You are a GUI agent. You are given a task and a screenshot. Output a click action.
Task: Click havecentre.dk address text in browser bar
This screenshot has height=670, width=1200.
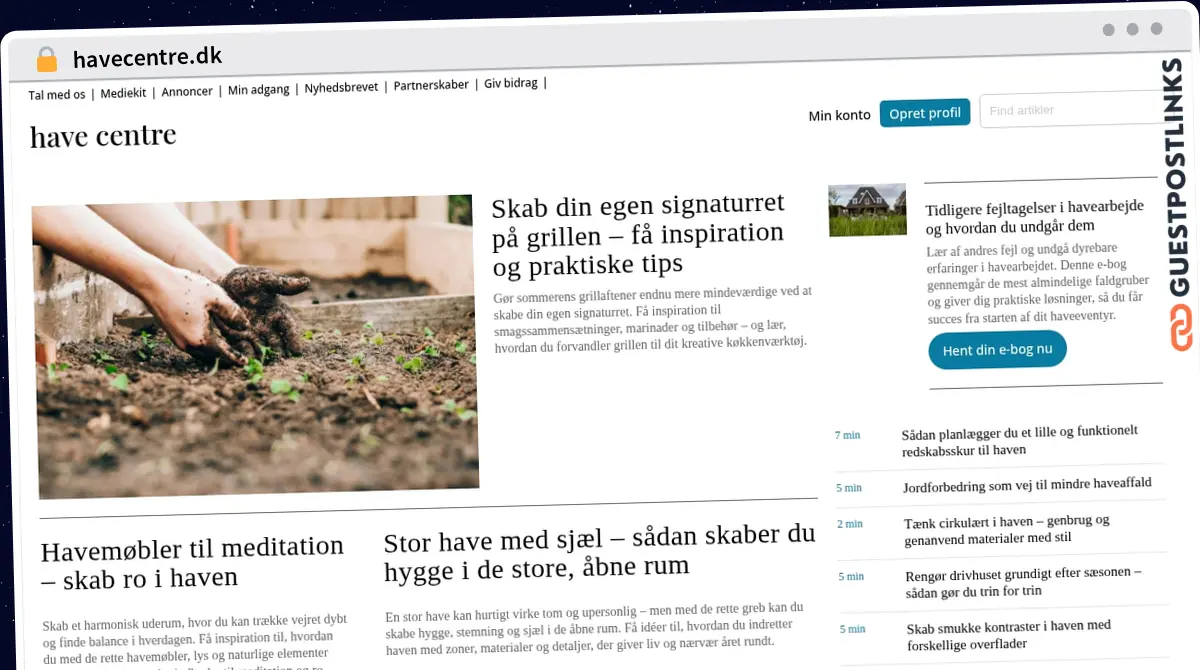click(x=147, y=57)
